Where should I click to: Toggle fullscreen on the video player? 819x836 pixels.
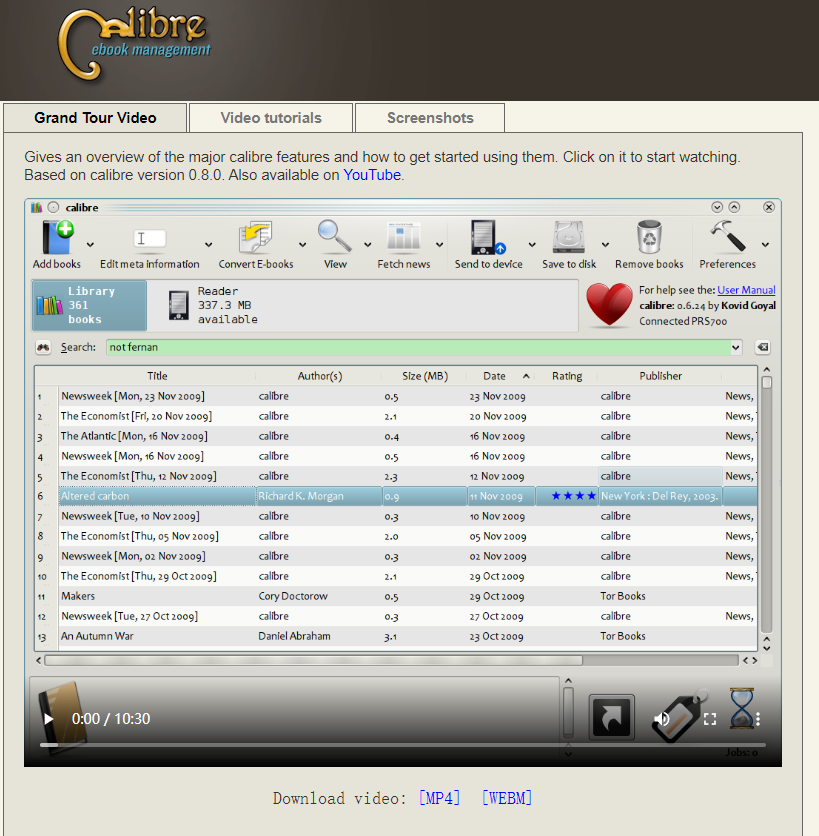710,719
